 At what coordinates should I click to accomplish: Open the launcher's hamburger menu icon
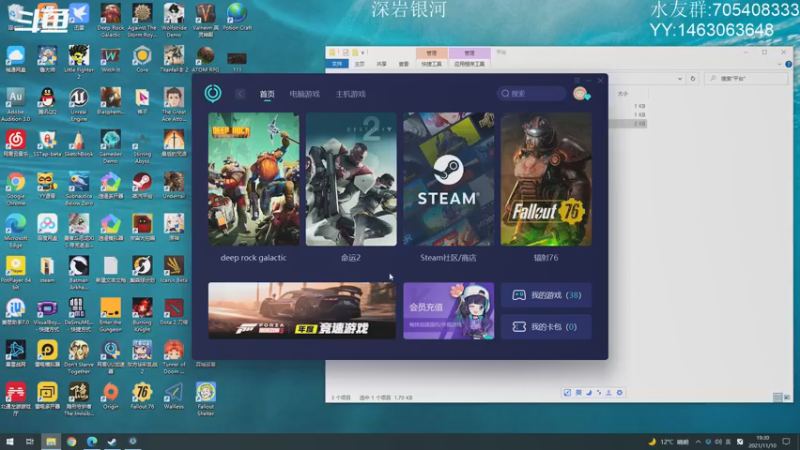point(577,81)
